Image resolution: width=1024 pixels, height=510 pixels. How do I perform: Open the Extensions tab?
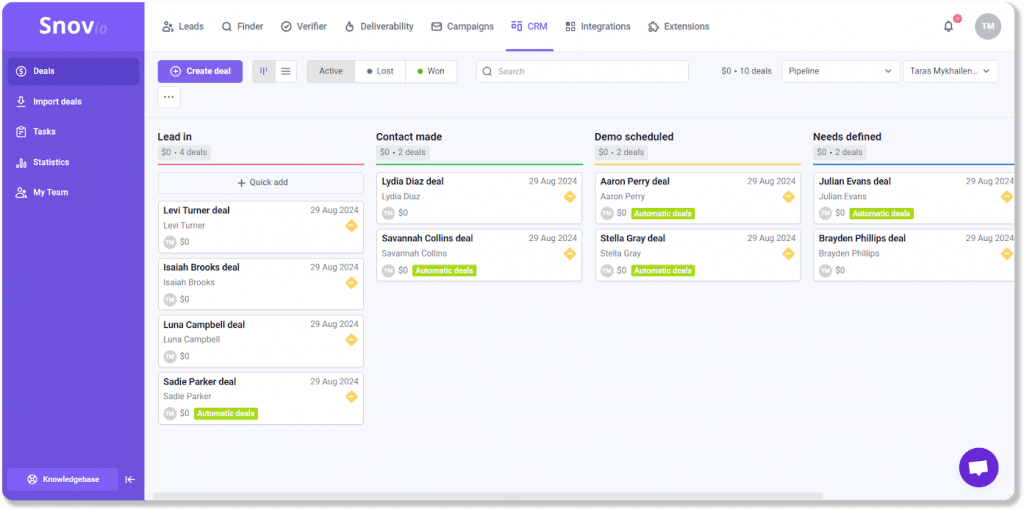click(x=679, y=27)
